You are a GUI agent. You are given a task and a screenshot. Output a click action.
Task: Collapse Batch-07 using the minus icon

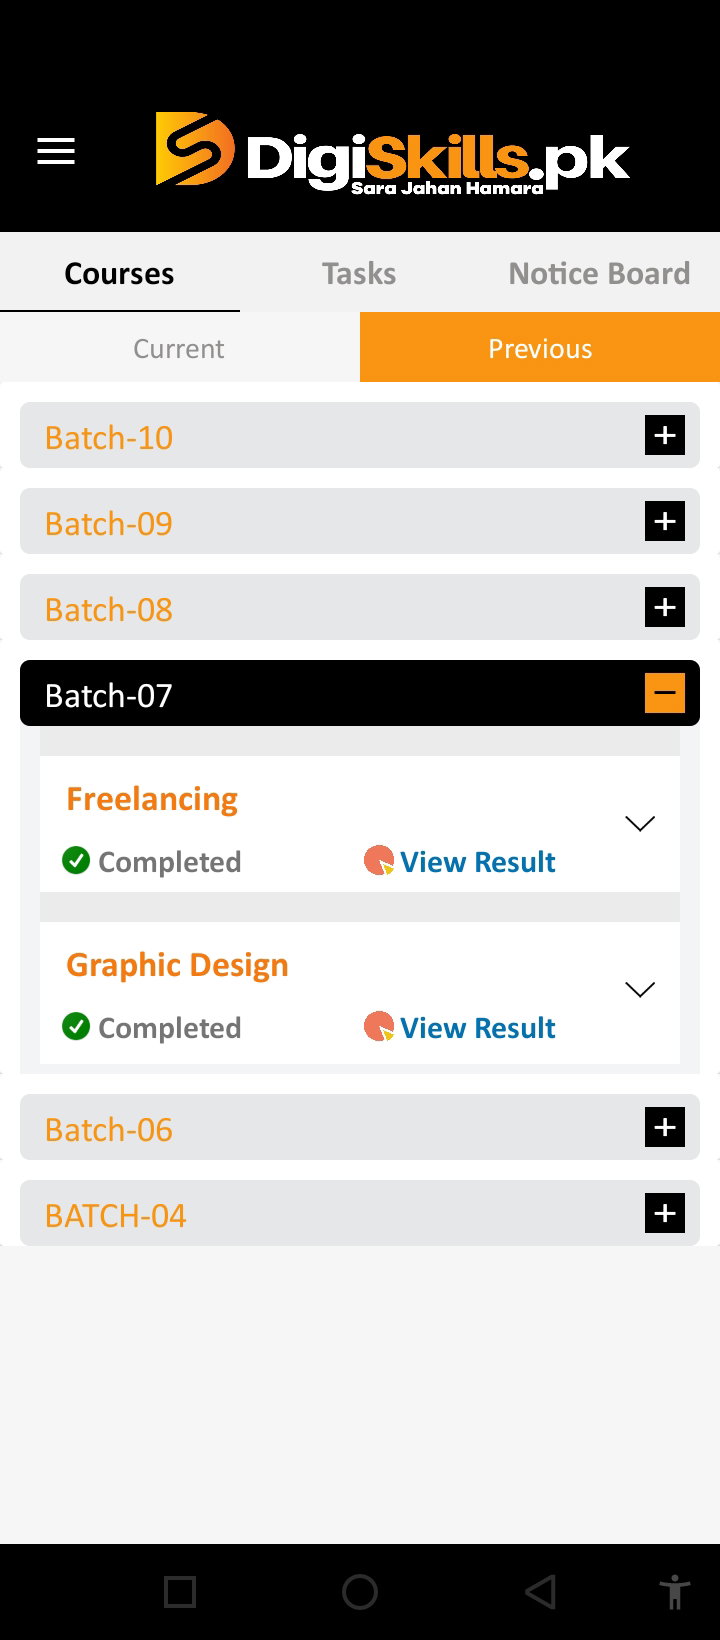point(665,692)
